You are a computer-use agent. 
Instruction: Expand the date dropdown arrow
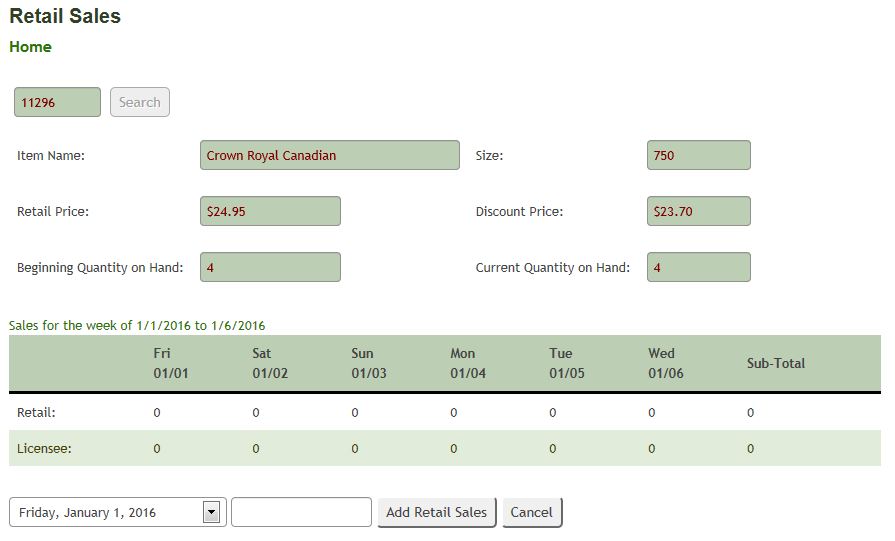211,512
